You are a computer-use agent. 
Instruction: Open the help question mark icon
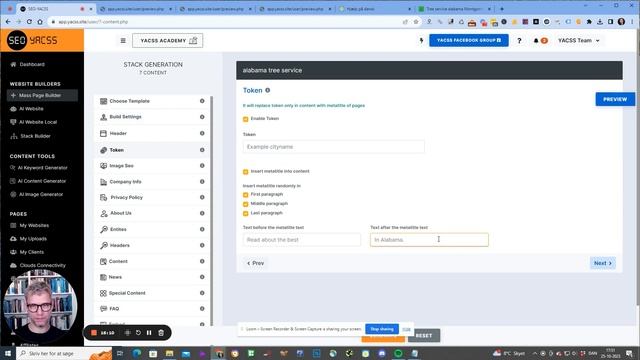519,40
